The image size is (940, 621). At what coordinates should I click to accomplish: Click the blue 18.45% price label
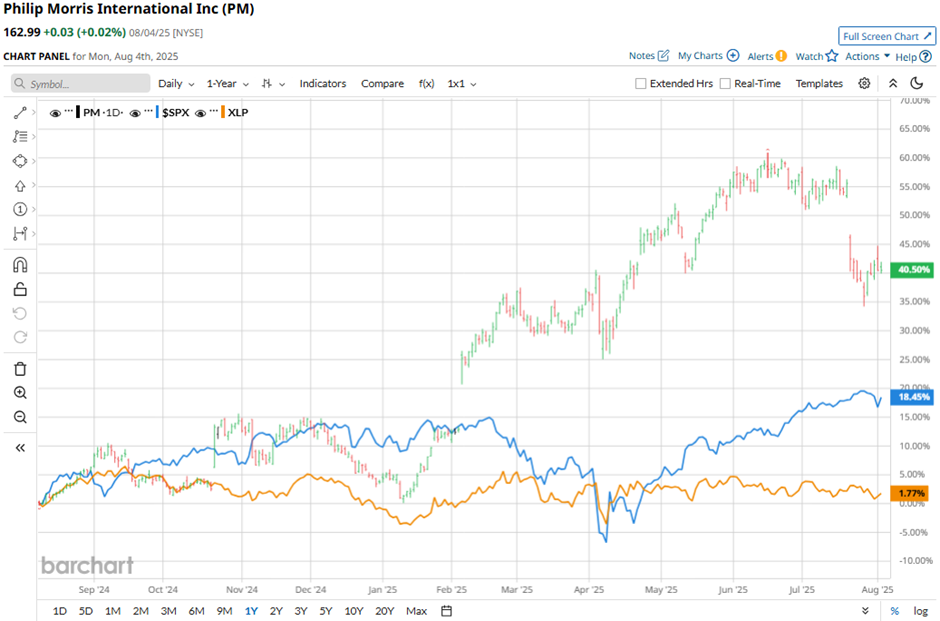coord(912,397)
